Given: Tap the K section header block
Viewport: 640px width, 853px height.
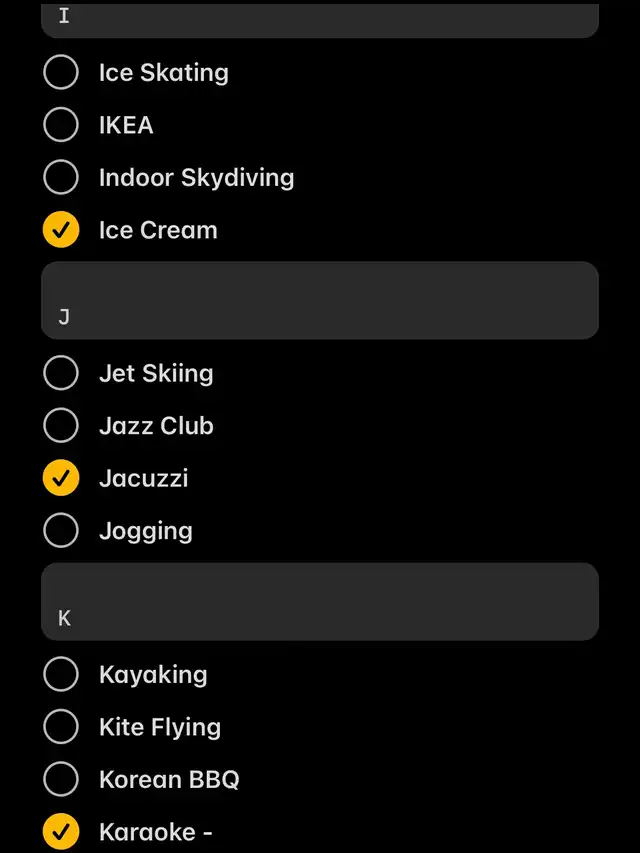Looking at the screenshot, I should 319,602.
